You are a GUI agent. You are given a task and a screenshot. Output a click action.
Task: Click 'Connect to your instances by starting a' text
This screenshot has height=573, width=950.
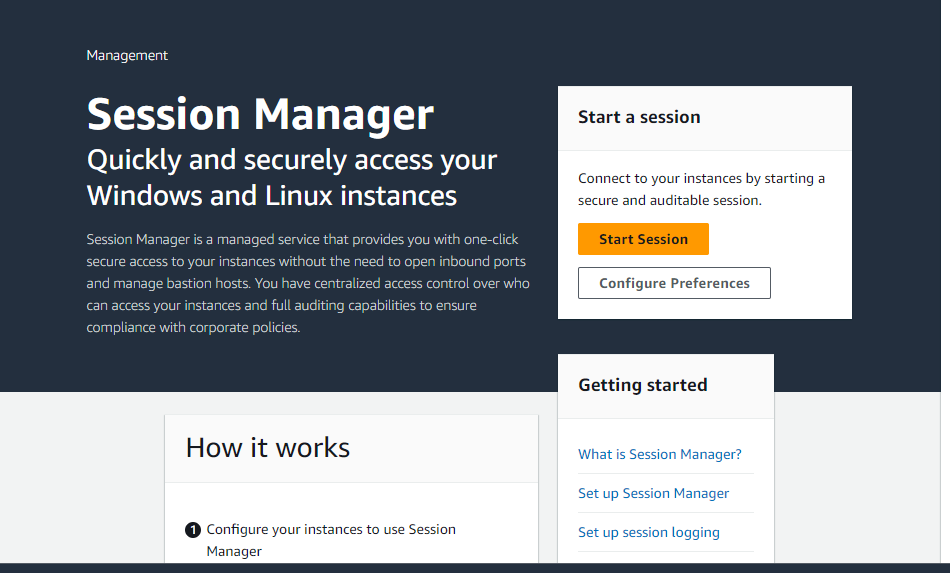coord(701,178)
